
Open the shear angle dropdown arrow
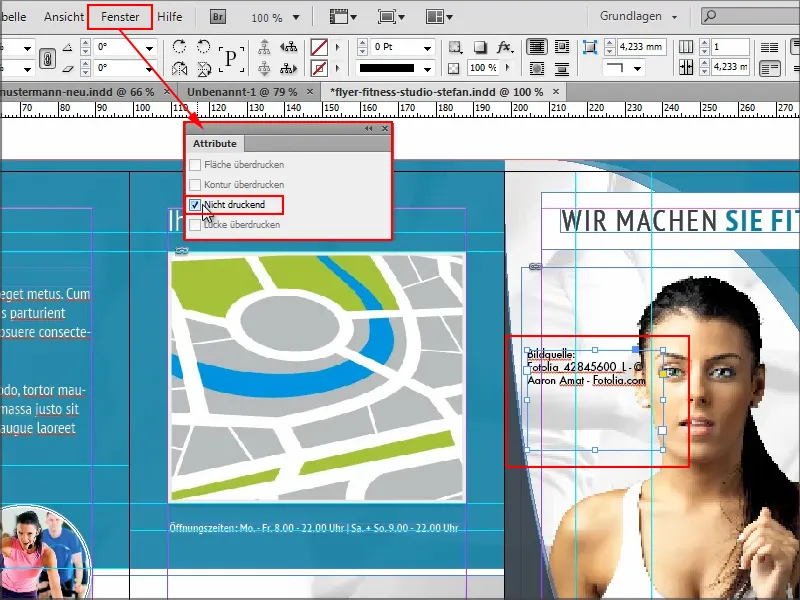click(x=149, y=68)
